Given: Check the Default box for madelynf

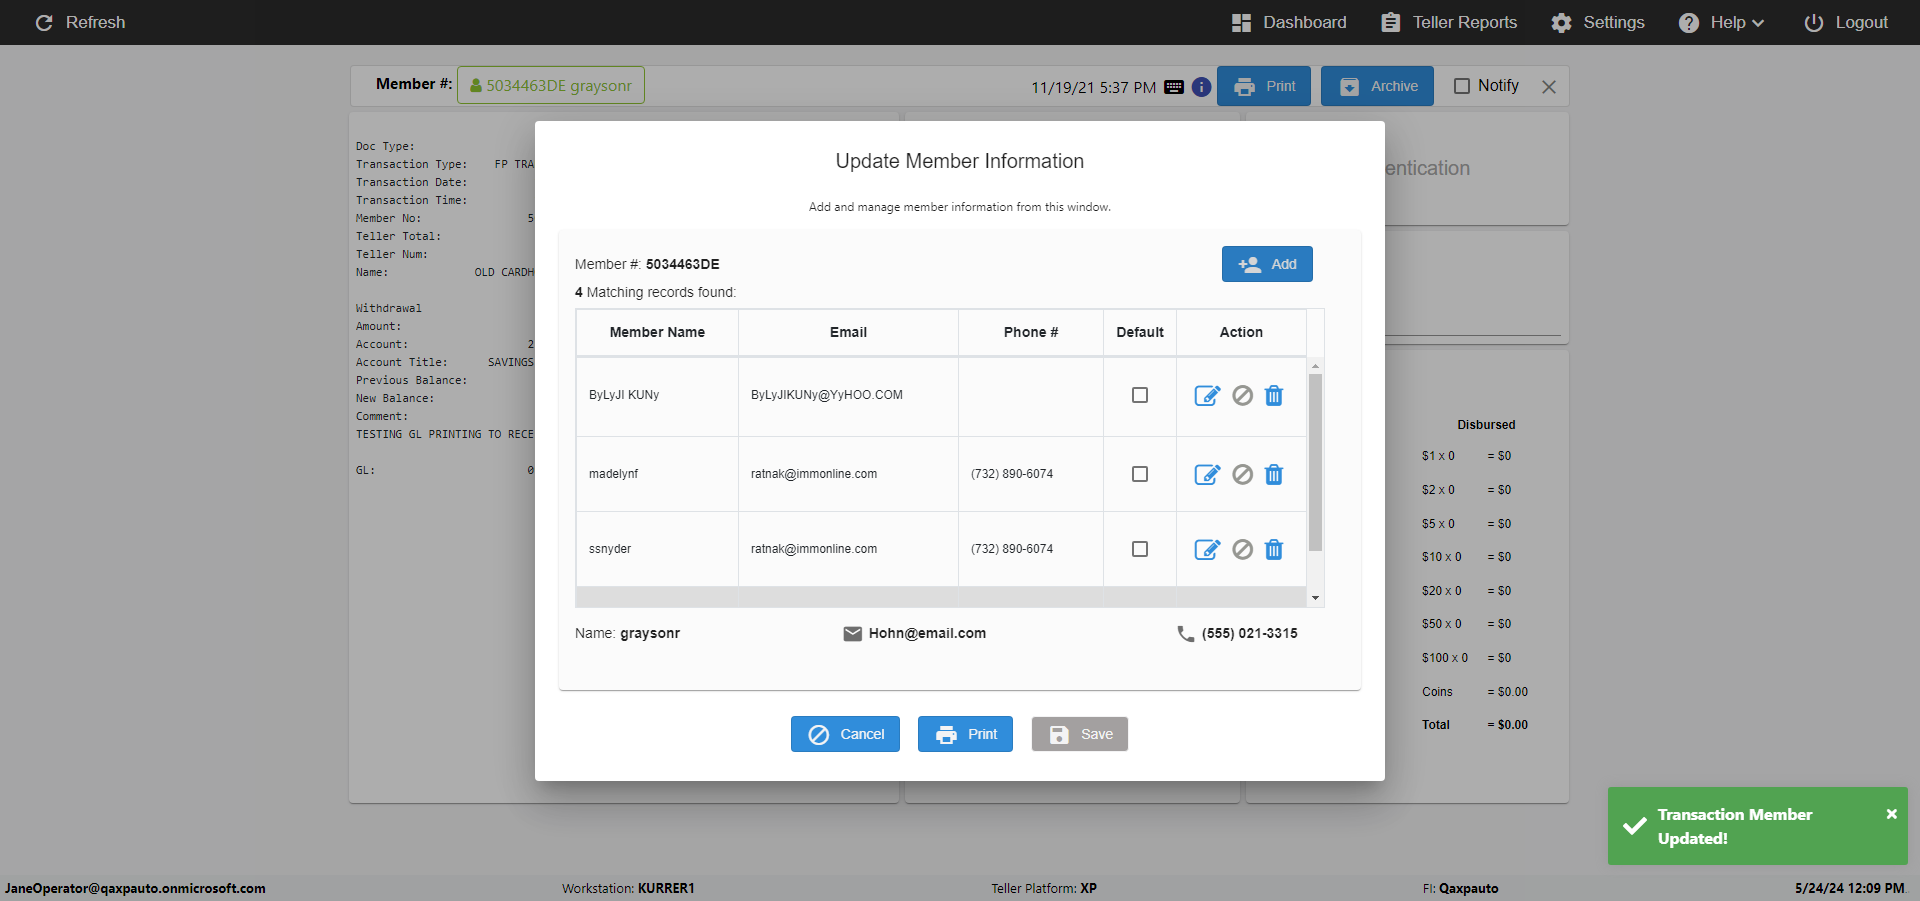Looking at the screenshot, I should tap(1140, 474).
